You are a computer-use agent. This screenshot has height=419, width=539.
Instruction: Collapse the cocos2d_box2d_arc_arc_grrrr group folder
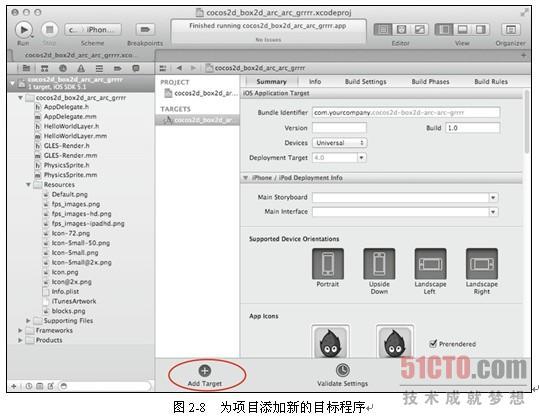coord(20,98)
